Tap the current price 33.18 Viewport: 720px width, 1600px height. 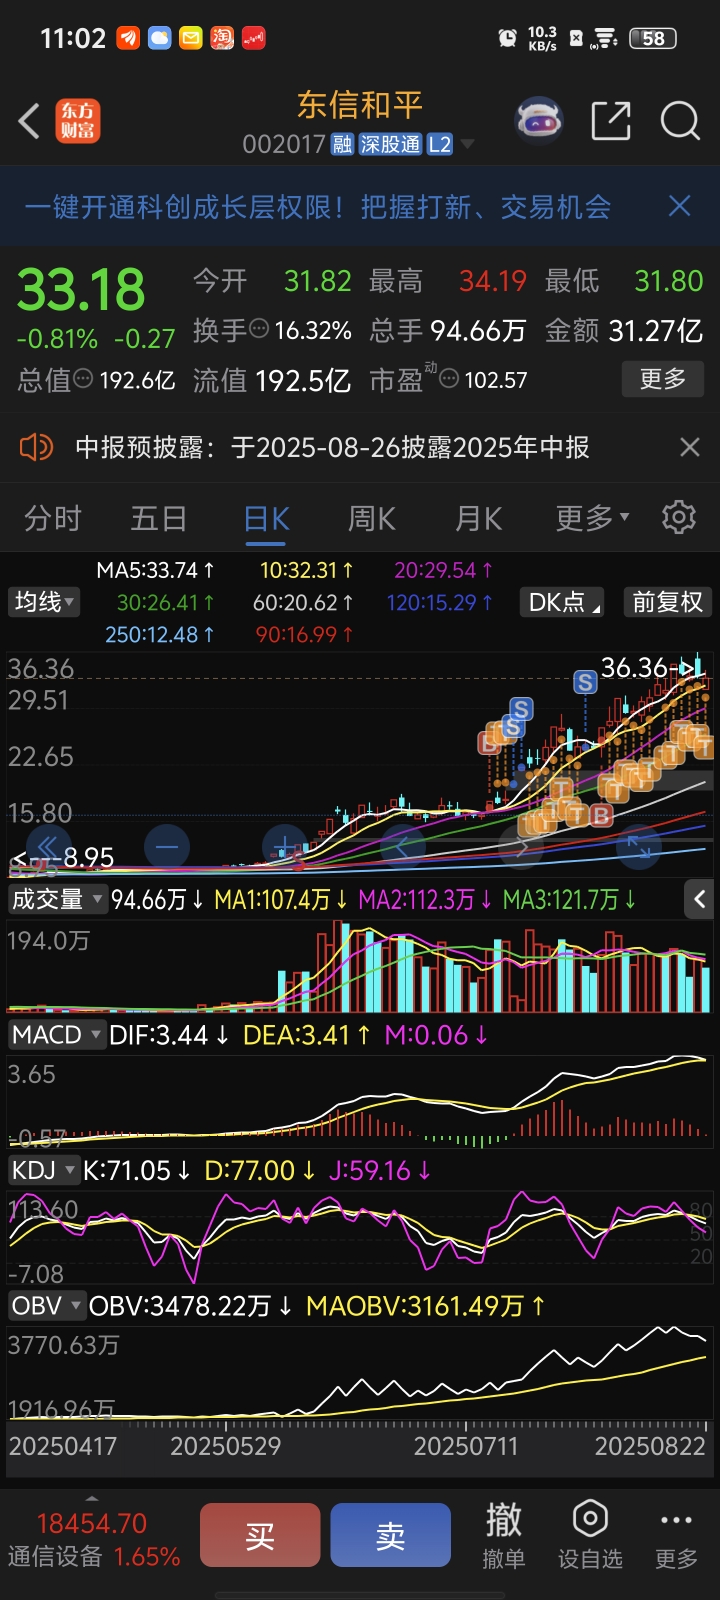[x=81, y=290]
